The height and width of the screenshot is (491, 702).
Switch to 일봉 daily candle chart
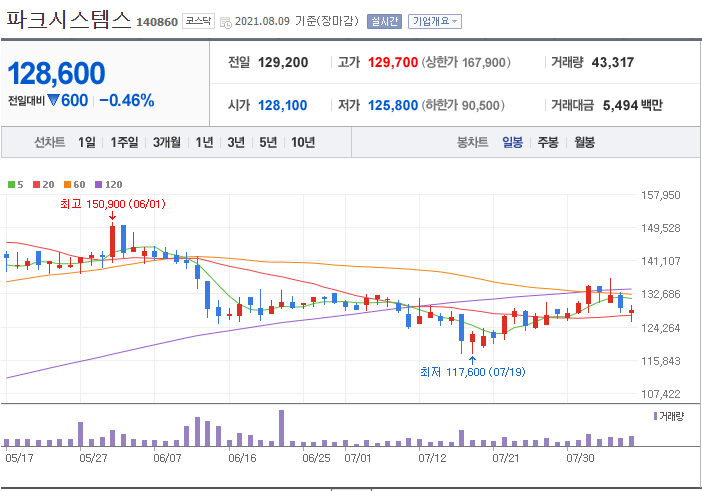coord(513,142)
